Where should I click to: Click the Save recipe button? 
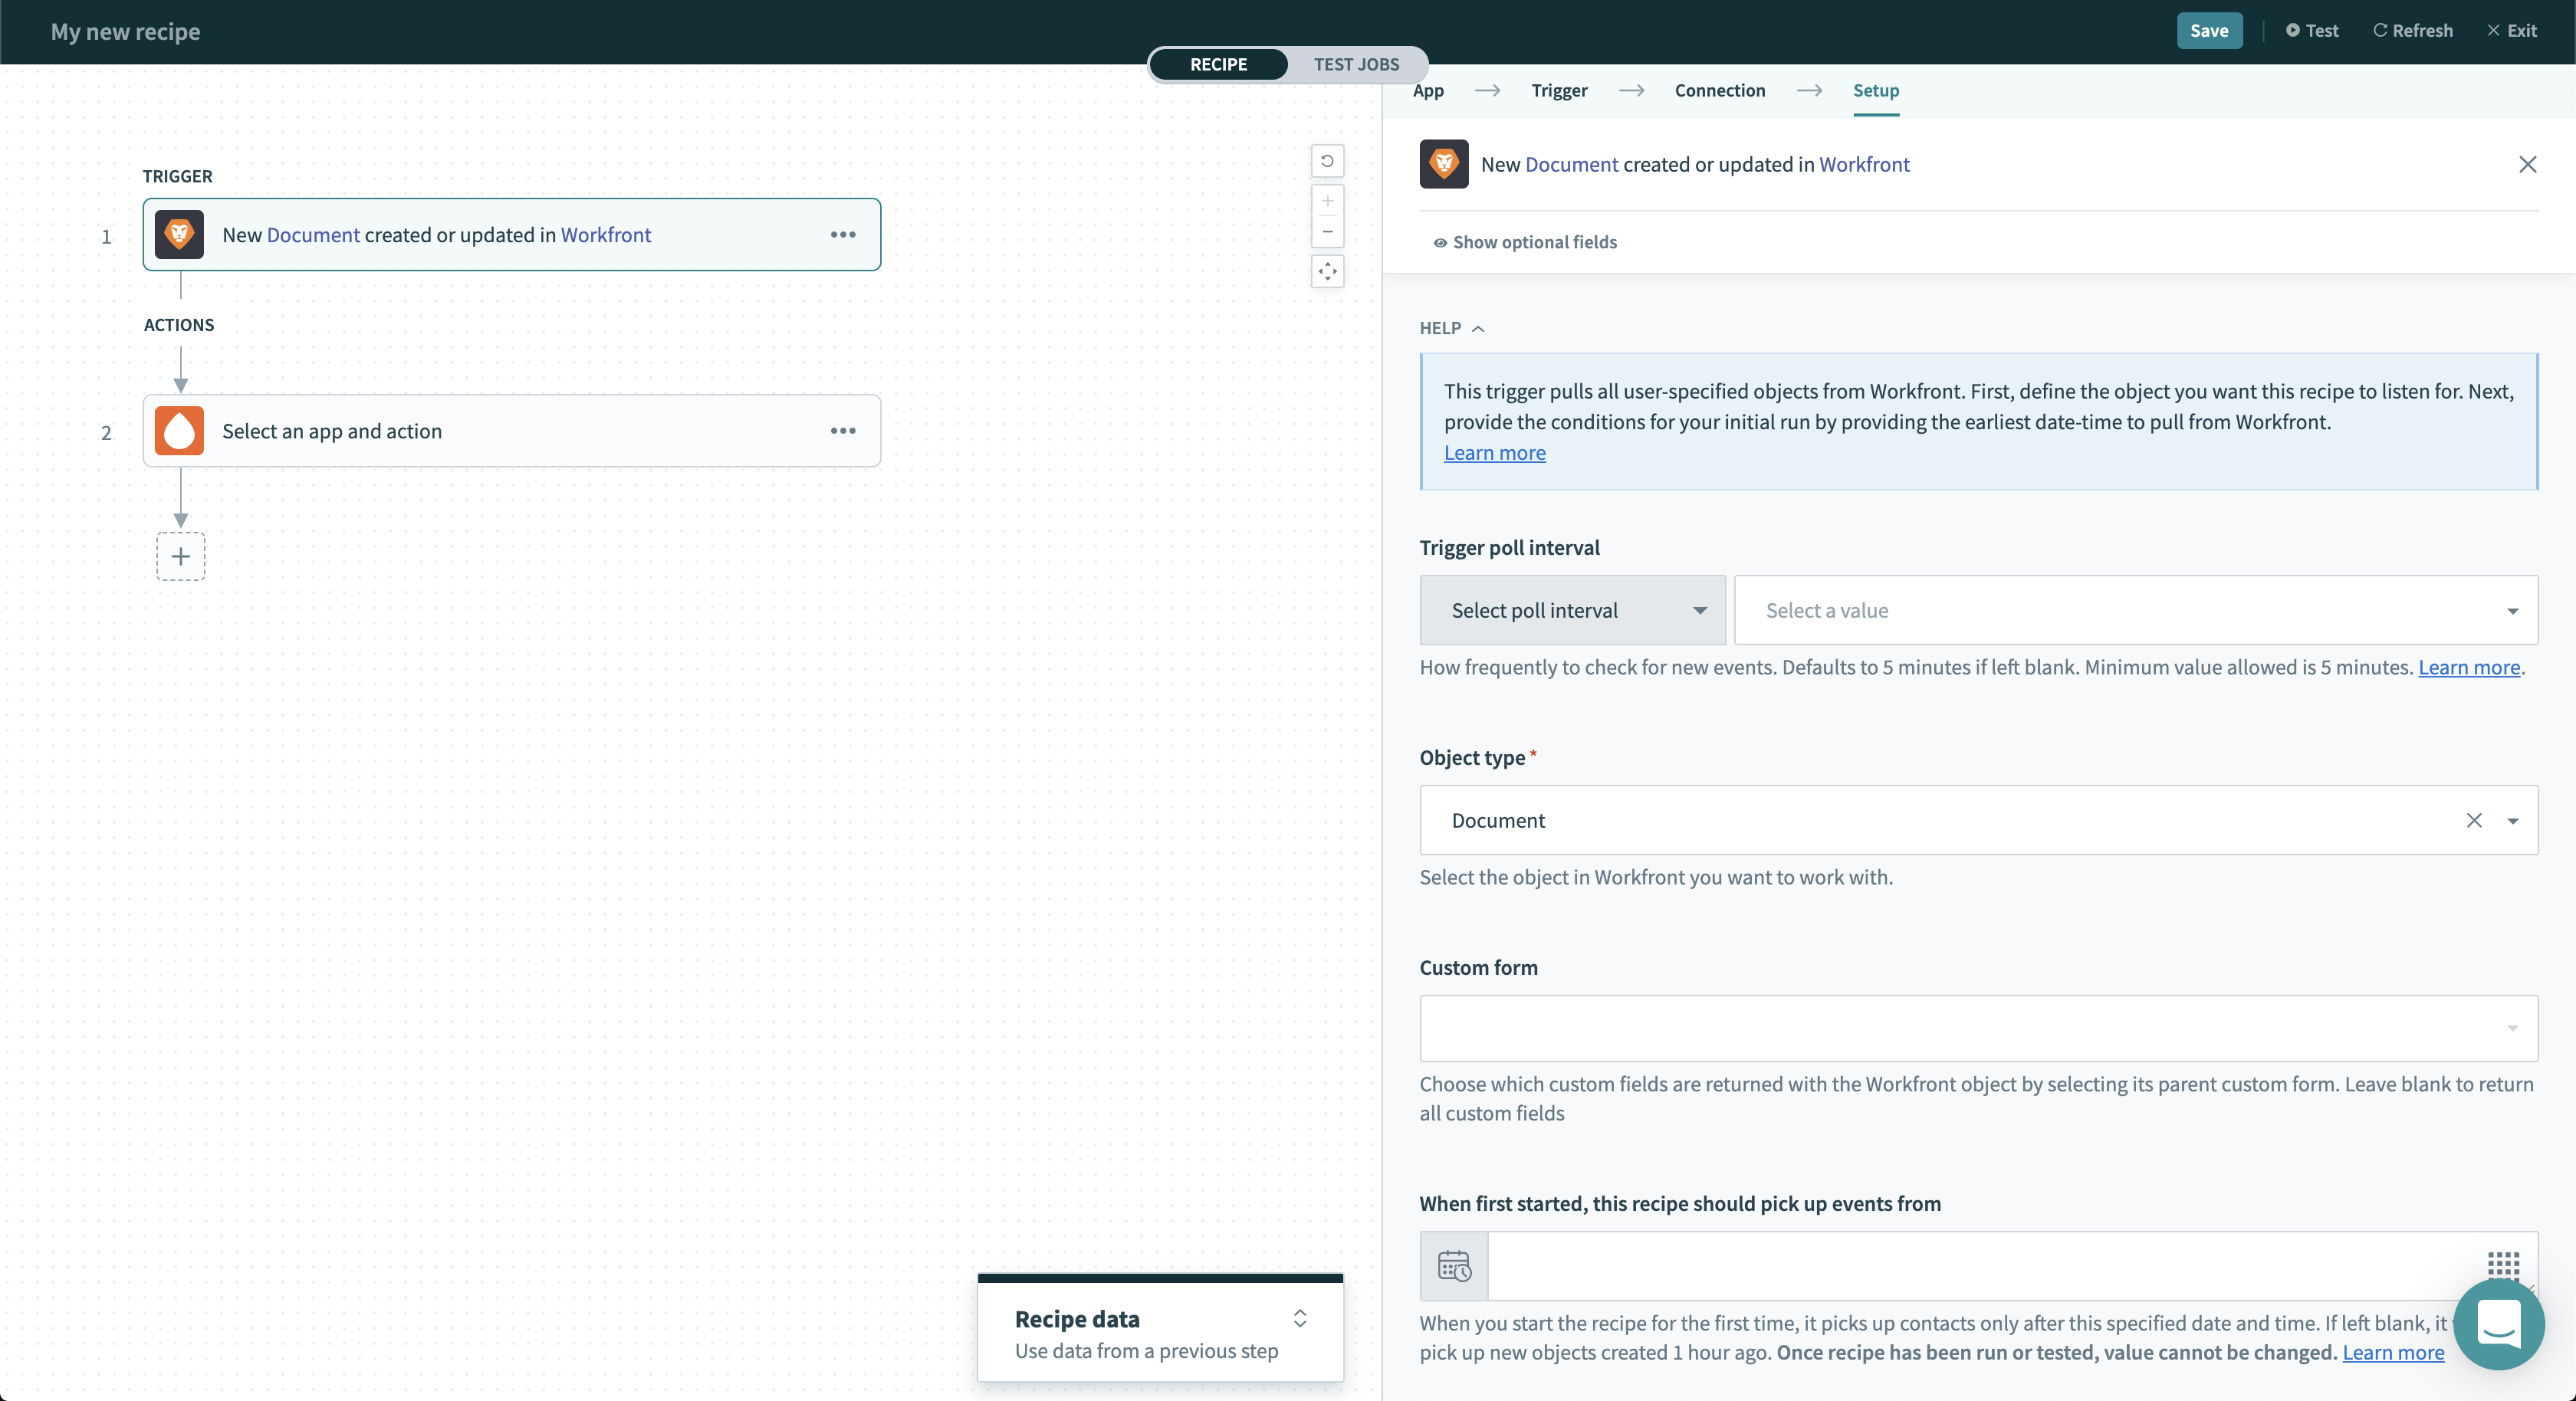click(x=2209, y=29)
